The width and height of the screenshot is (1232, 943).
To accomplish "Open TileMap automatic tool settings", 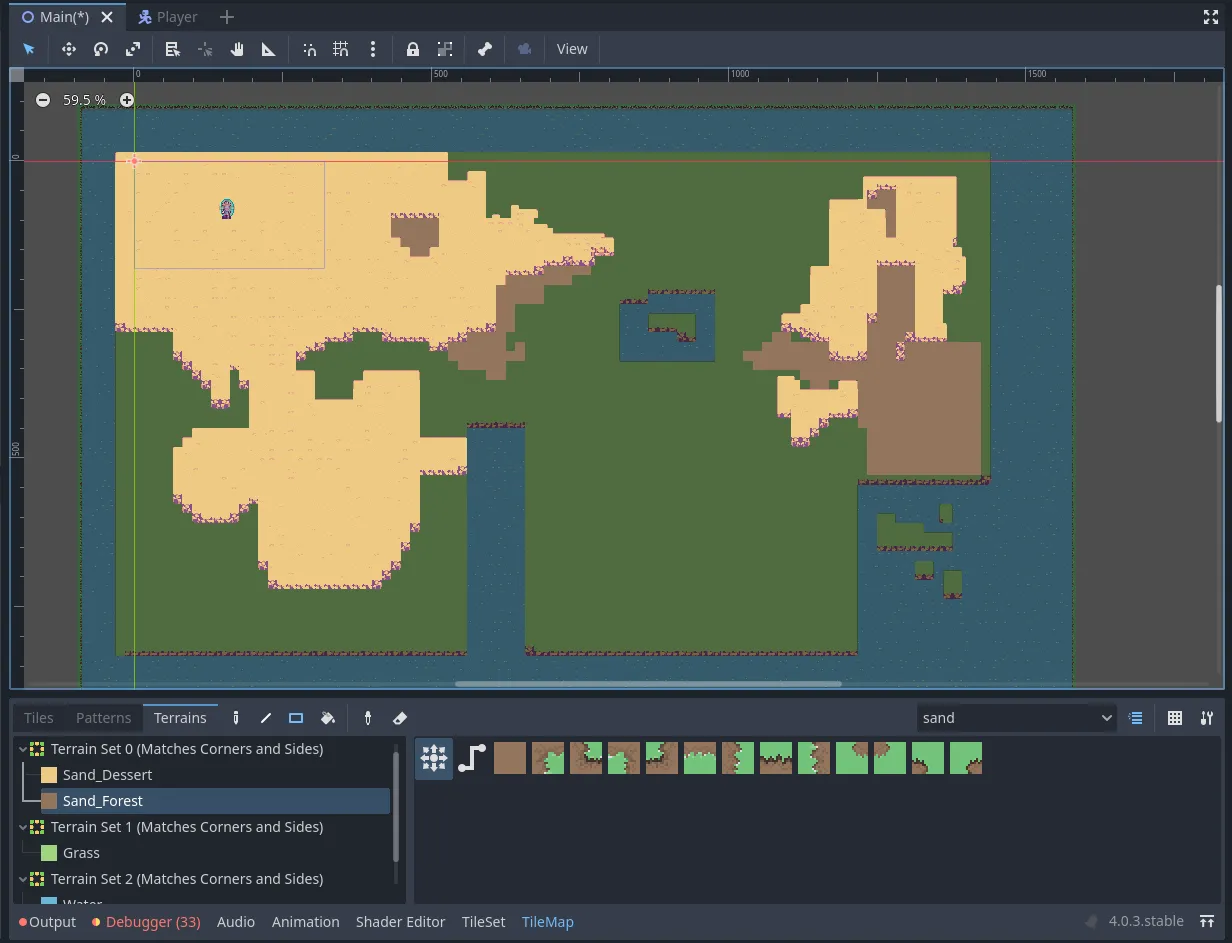I will click(x=1207, y=718).
